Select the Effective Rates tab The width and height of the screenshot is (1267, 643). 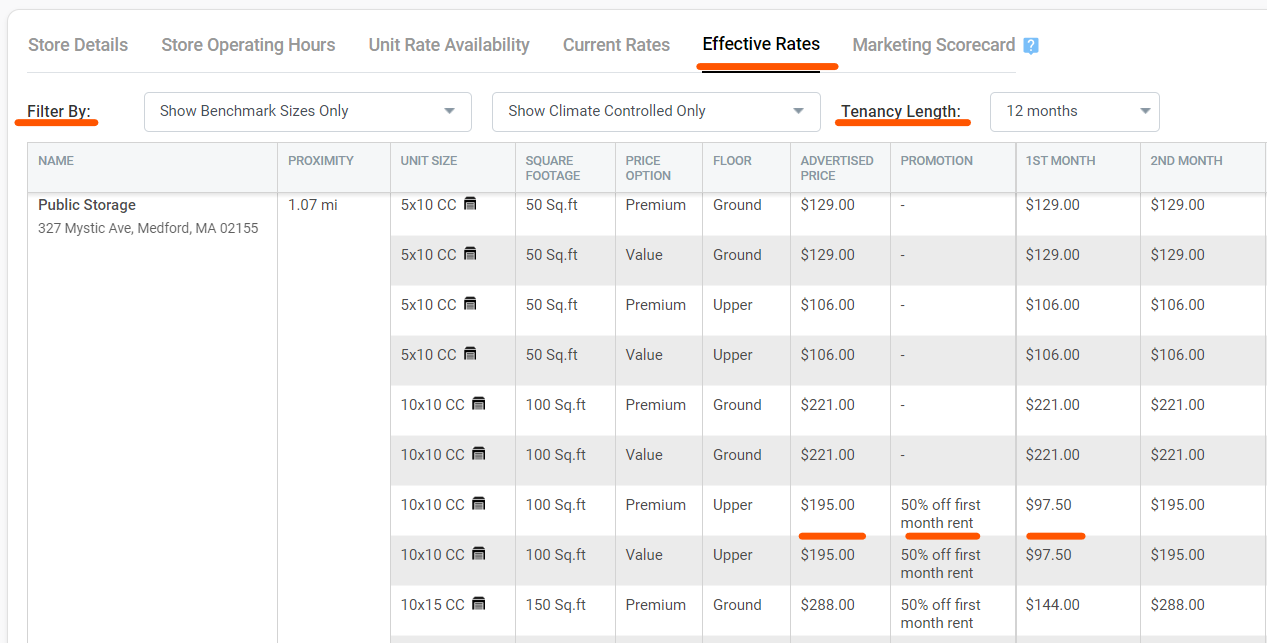coord(761,44)
